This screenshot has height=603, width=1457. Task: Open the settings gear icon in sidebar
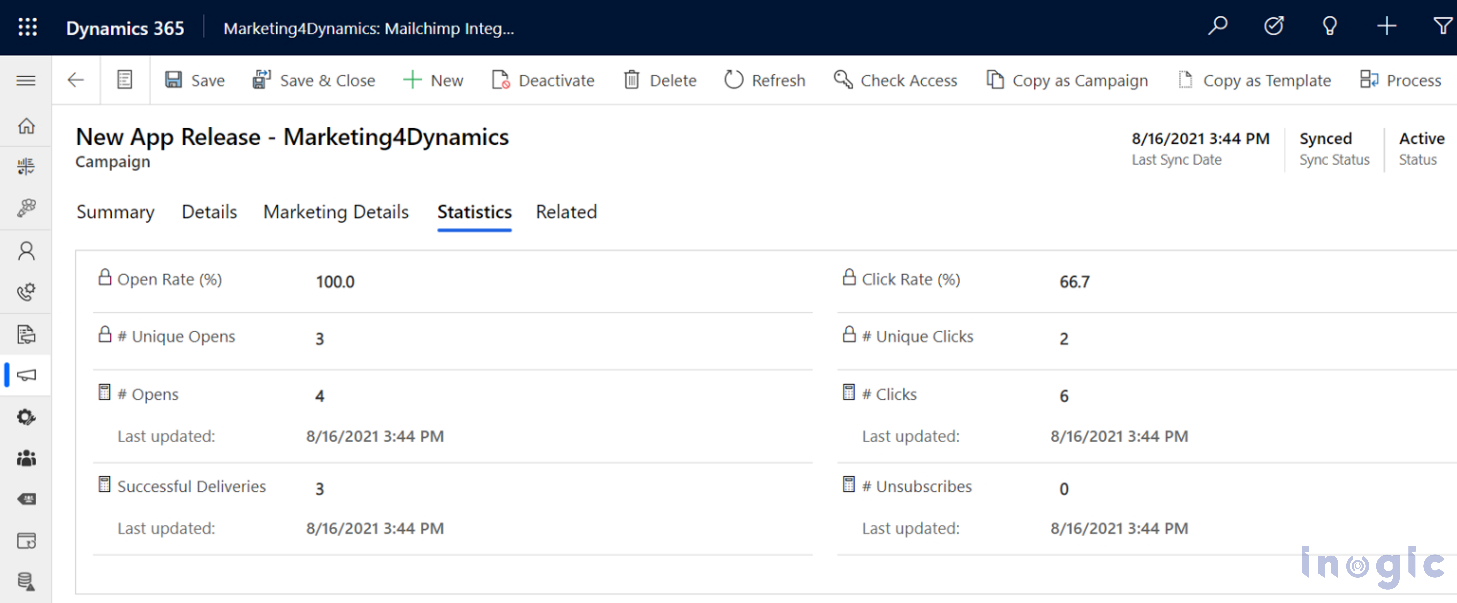click(x=26, y=417)
